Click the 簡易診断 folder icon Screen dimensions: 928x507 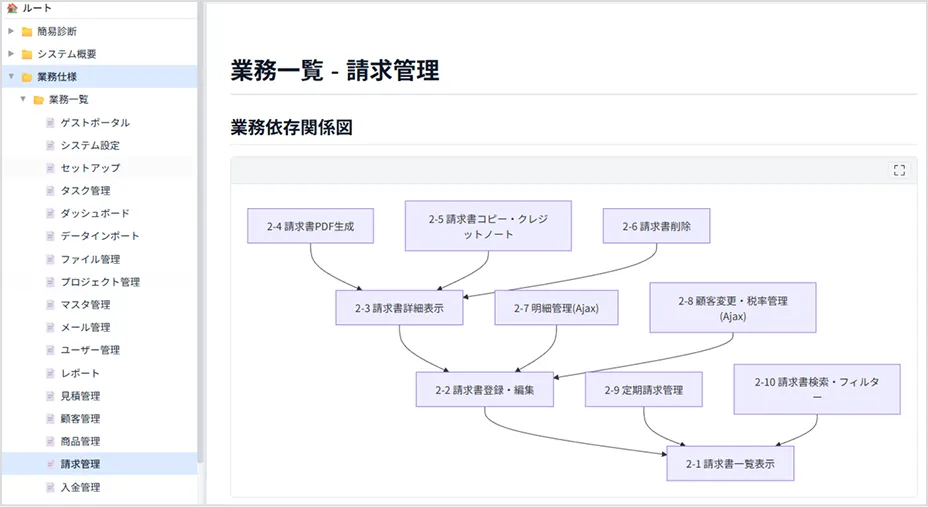(x=27, y=31)
